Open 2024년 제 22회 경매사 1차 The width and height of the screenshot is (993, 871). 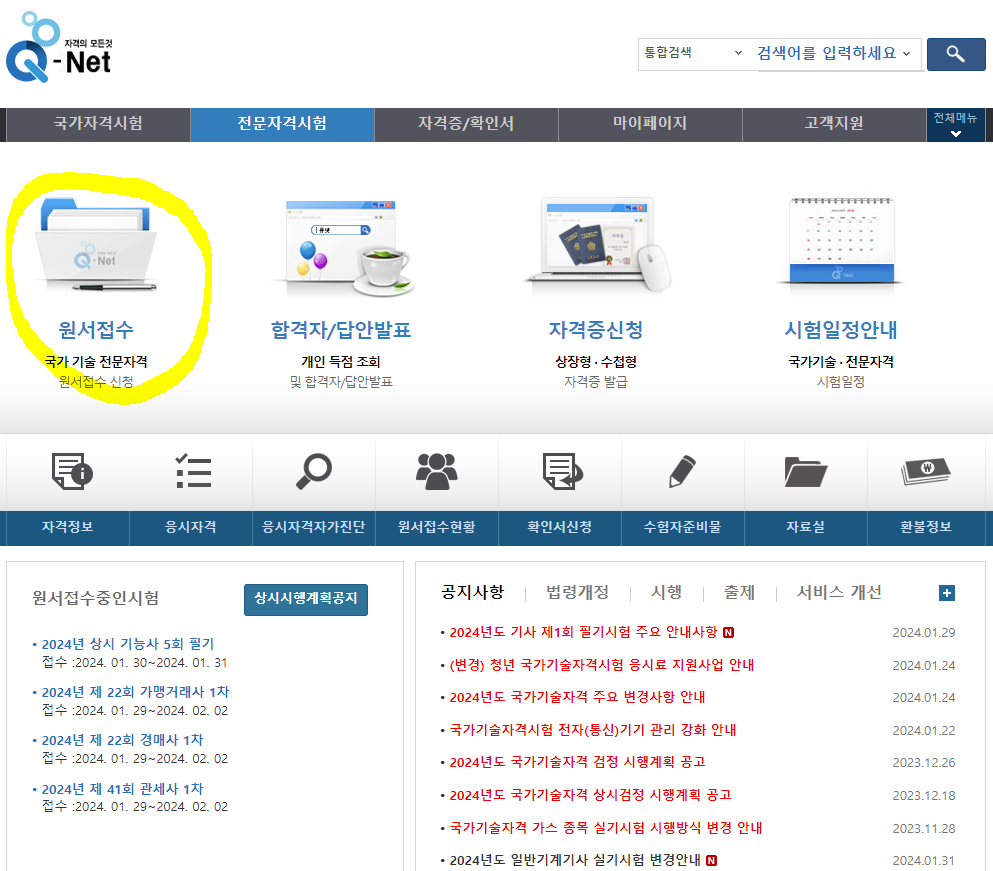tap(122, 741)
